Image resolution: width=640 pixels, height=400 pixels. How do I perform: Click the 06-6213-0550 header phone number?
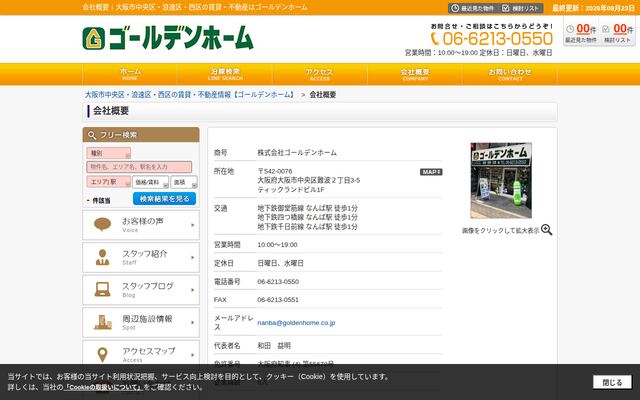click(498, 39)
